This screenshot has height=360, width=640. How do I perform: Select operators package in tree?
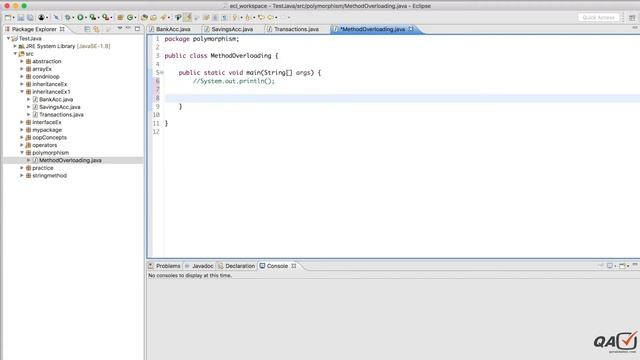pos(44,145)
